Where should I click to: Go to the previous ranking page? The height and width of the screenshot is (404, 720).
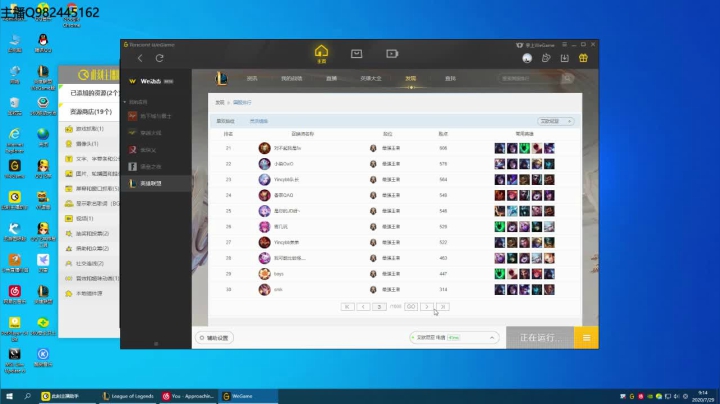tap(363, 307)
